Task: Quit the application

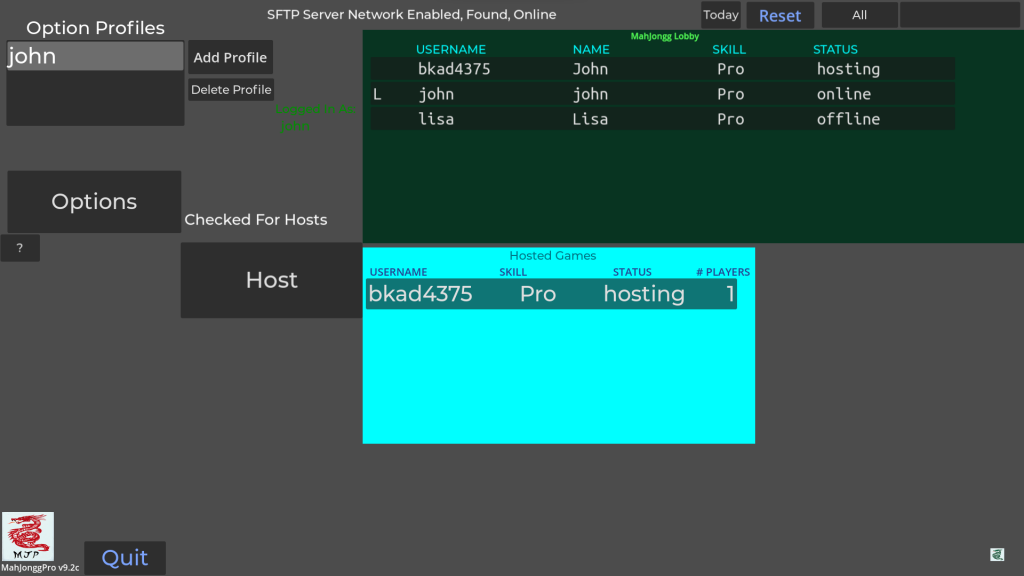Action: [125, 558]
